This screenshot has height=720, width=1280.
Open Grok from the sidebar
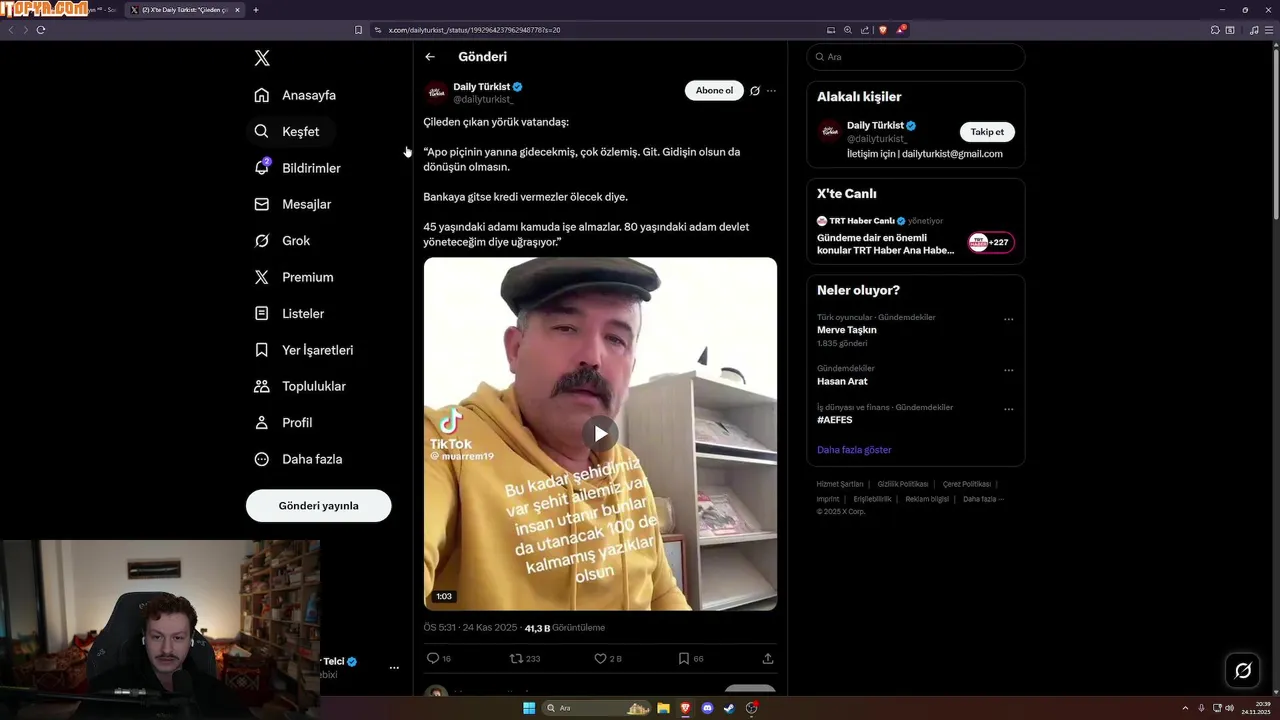tap(283, 241)
